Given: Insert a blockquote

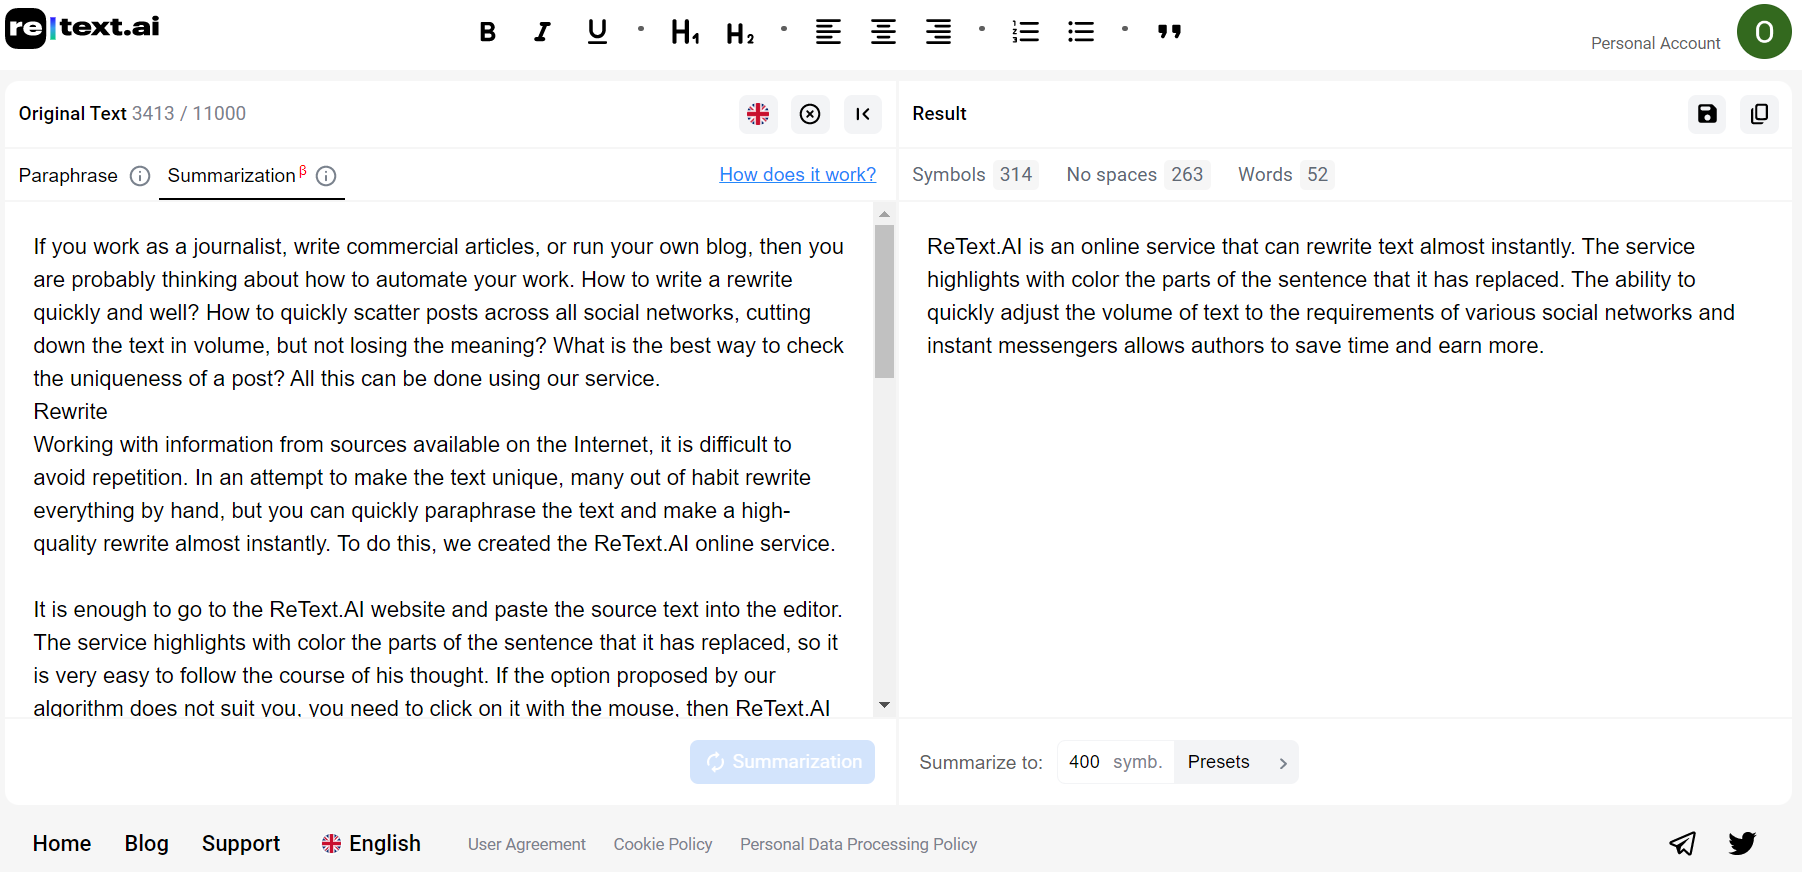Looking at the screenshot, I should (1169, 32).
